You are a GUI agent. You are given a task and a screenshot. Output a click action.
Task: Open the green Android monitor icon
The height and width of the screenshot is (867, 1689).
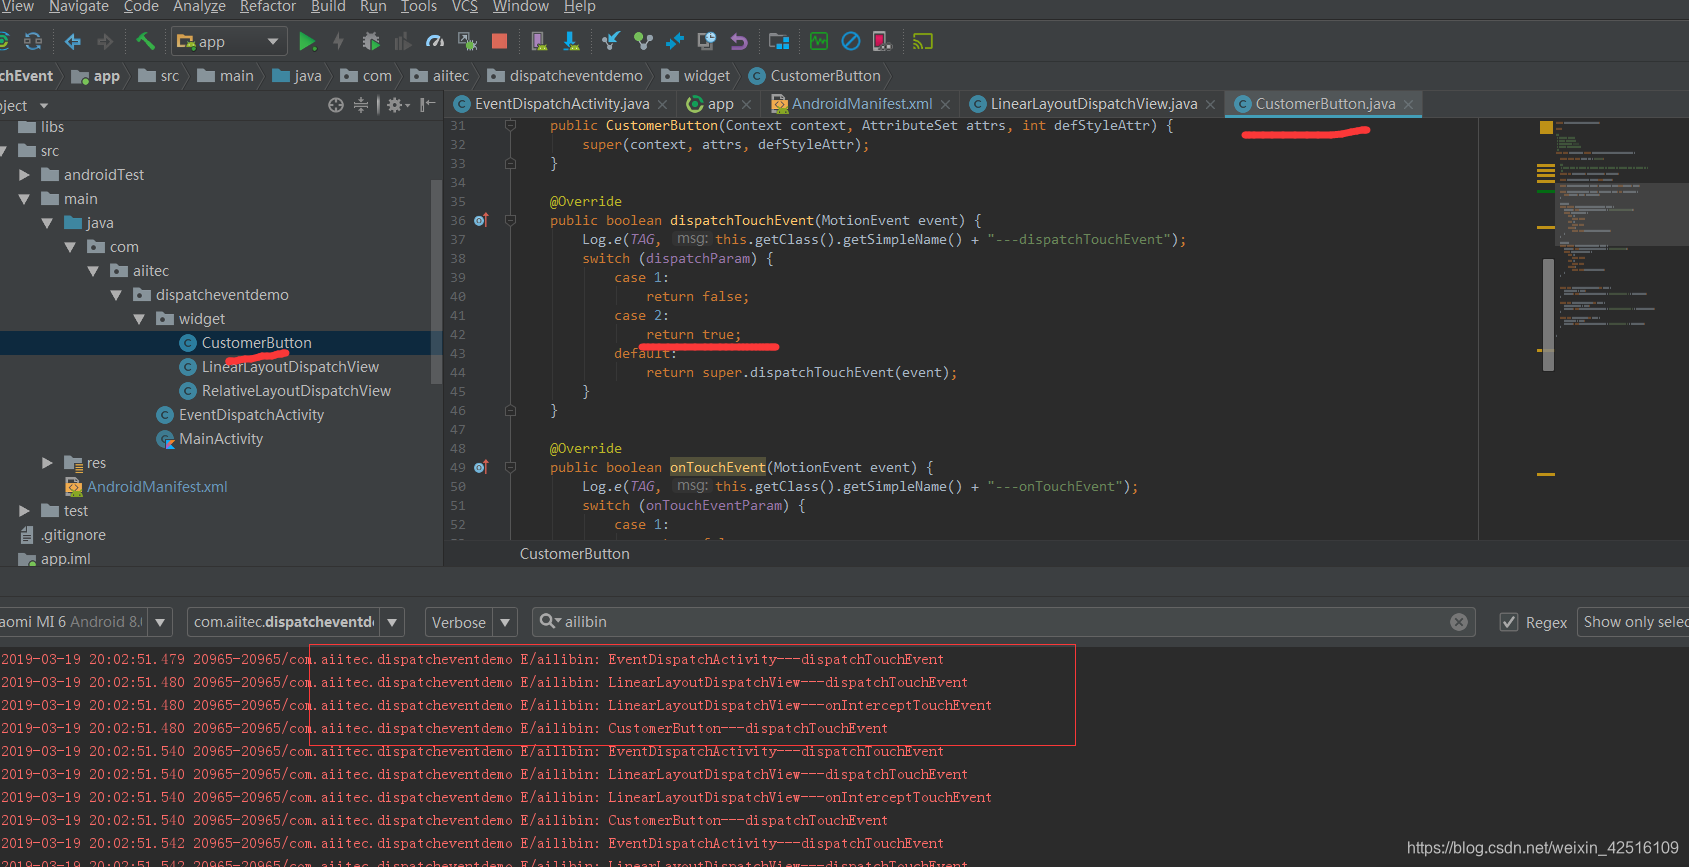pyautogui.click(x=819, y=41)
